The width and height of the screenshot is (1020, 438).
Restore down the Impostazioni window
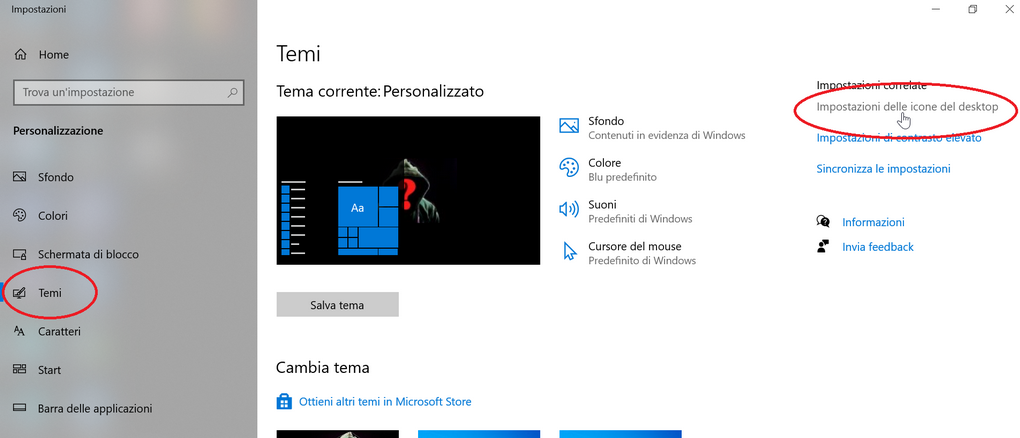pos(973,9)
